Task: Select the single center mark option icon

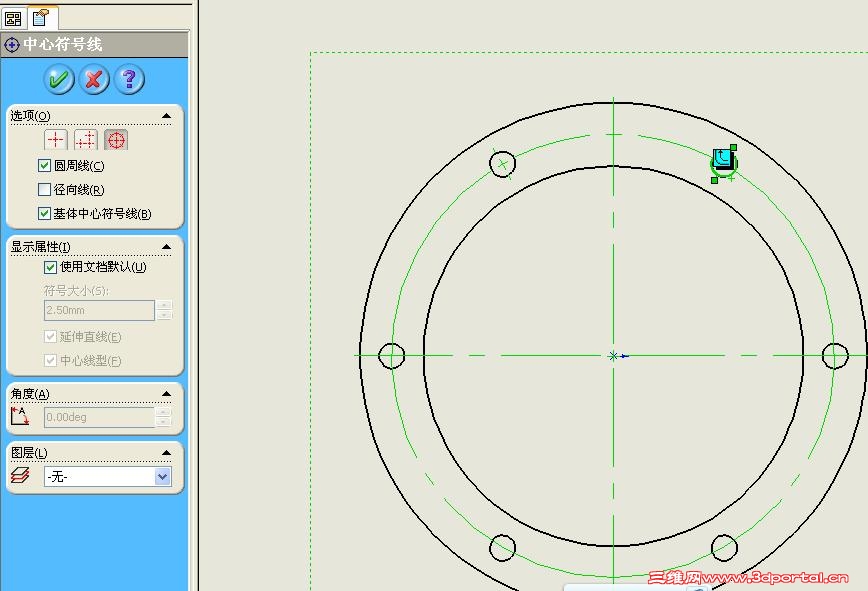Action: 56,140
